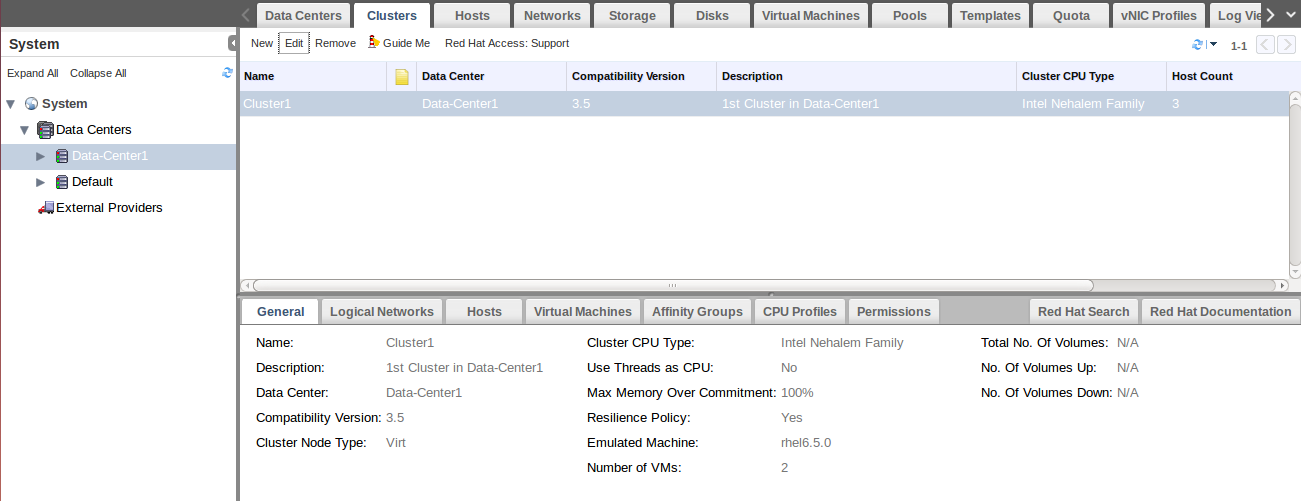Screen dimensions: 1301x501
Task: Open the Storage tab
Action: [x=632, y=15]
